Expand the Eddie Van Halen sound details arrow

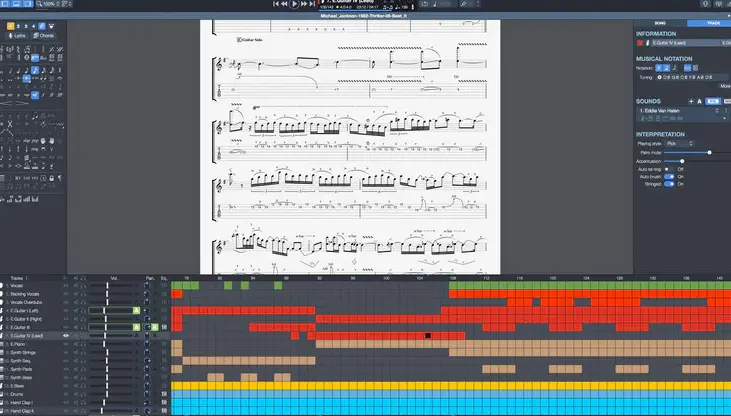pyautogui.click(x=725, y=118)
